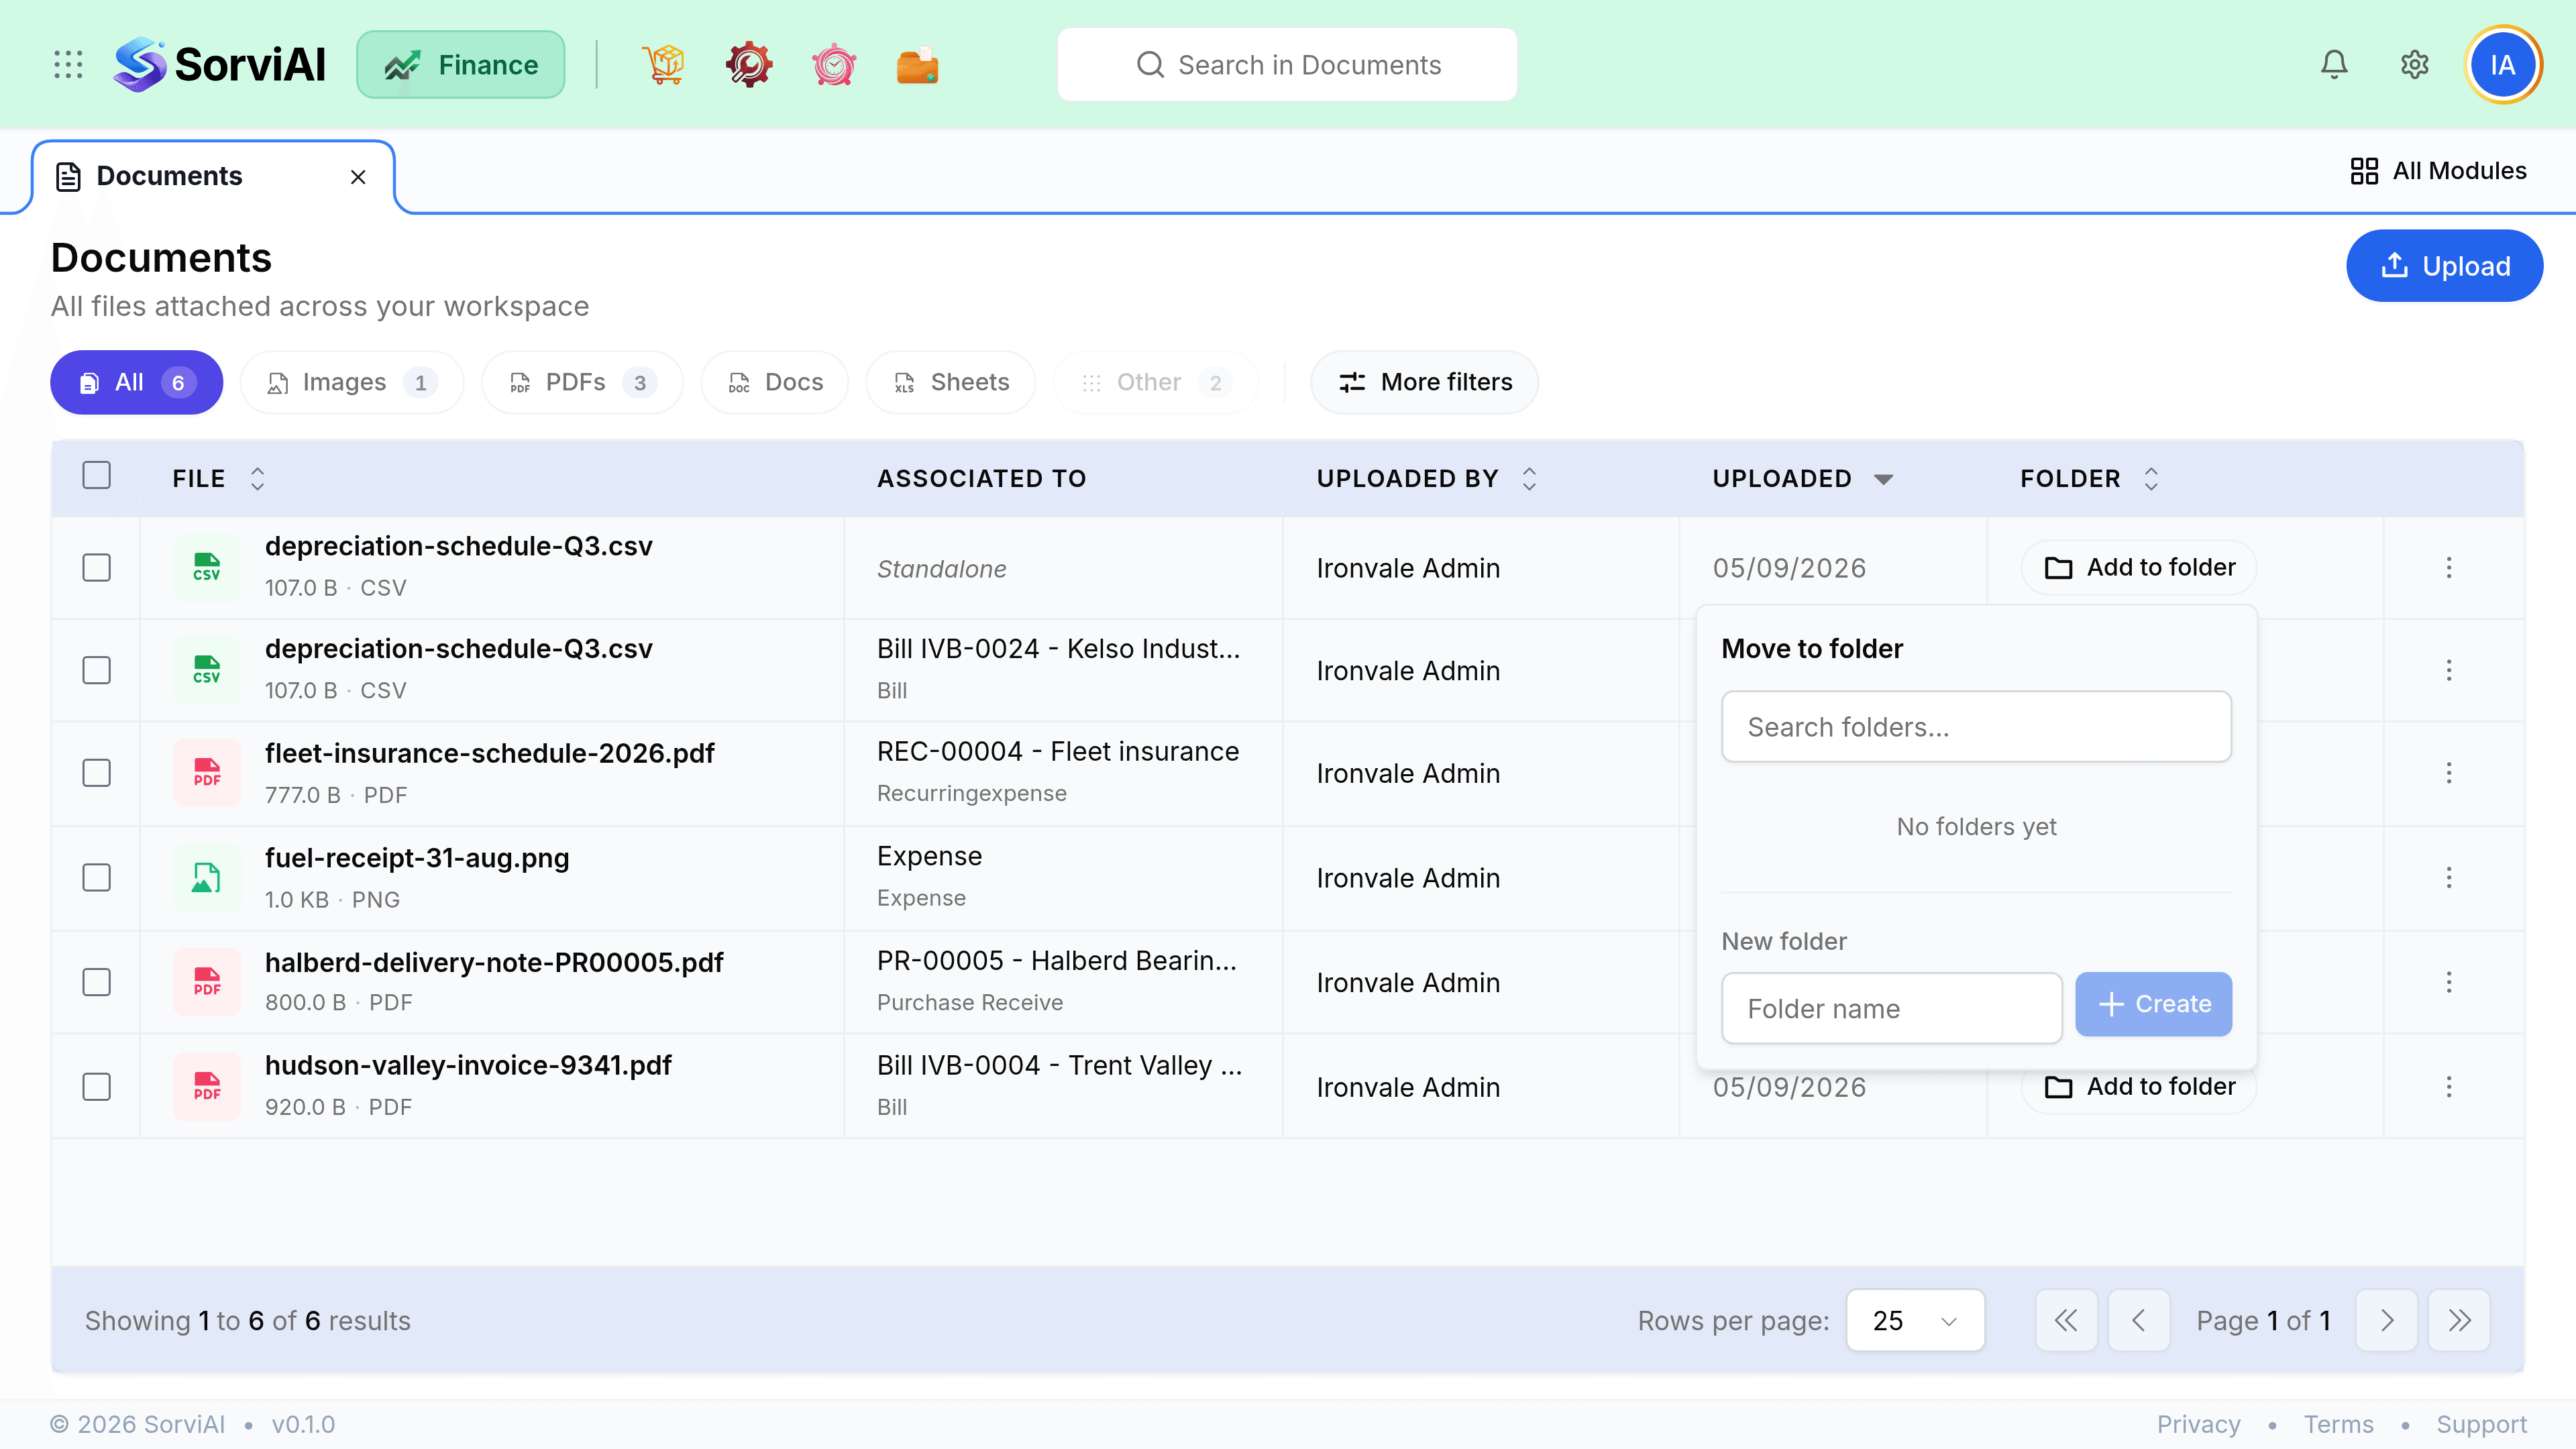
Task: Go to previous page
Action: coord(2139,1321)
